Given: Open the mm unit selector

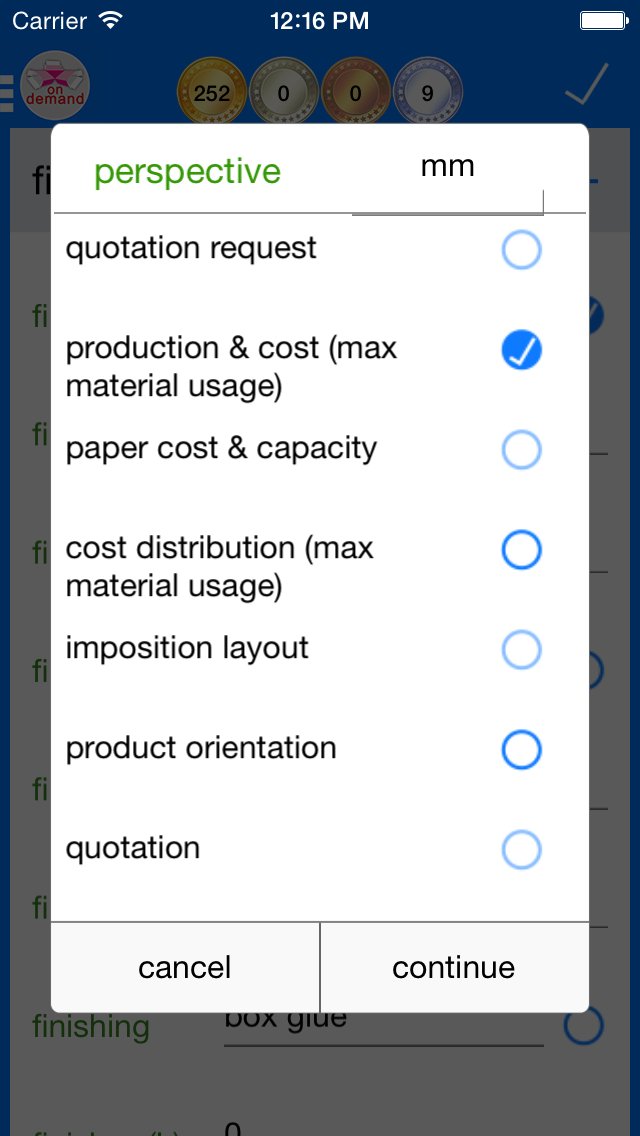Looking at the screenshot, I should (x=447, y=168).
